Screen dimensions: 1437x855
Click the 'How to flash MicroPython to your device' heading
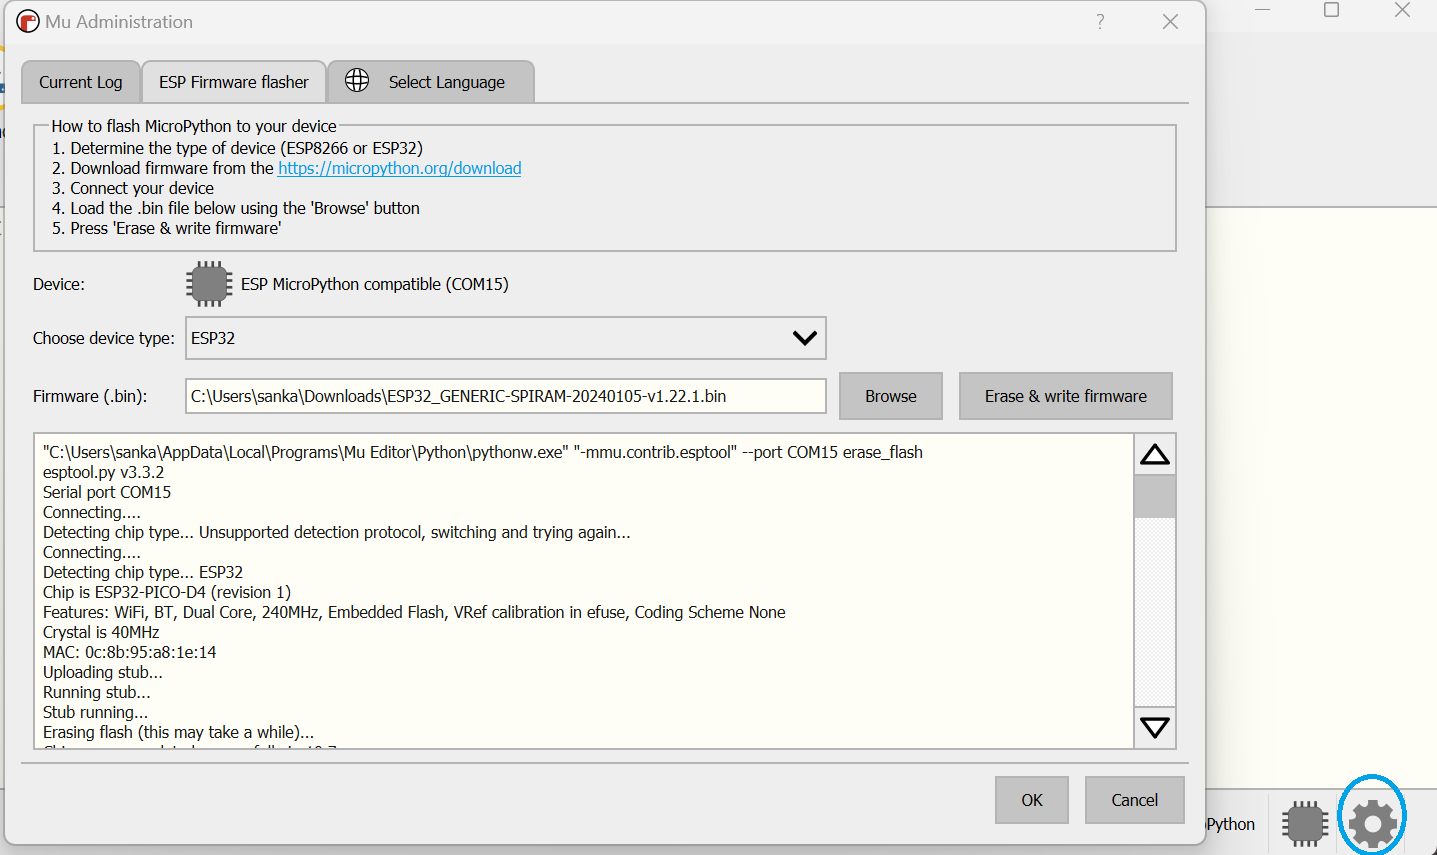(x=194, y=126)
